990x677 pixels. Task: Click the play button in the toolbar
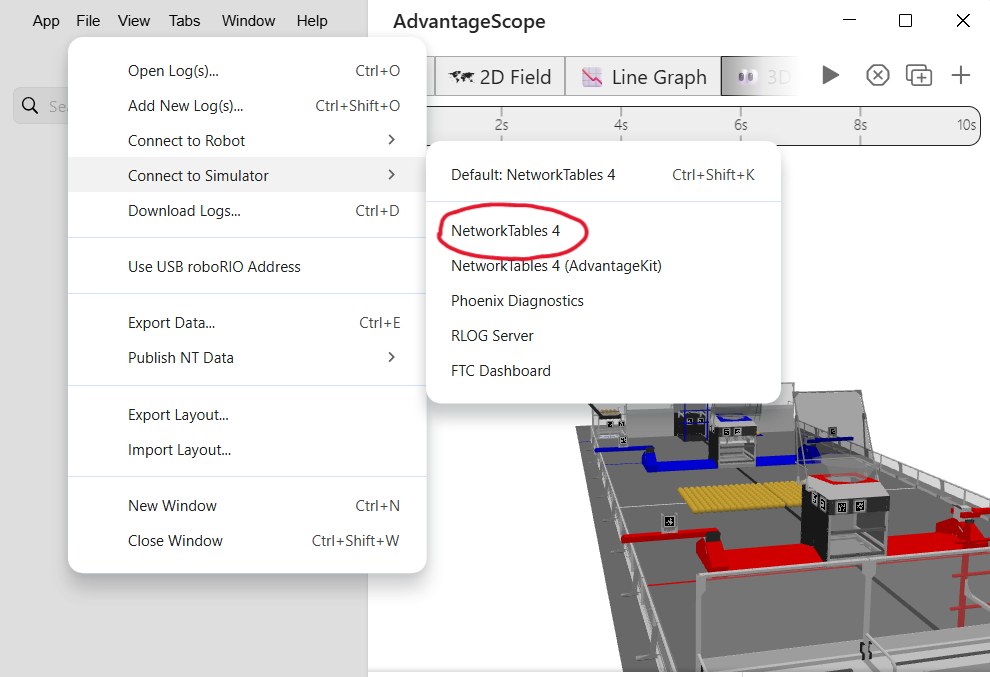coord(830,76)
